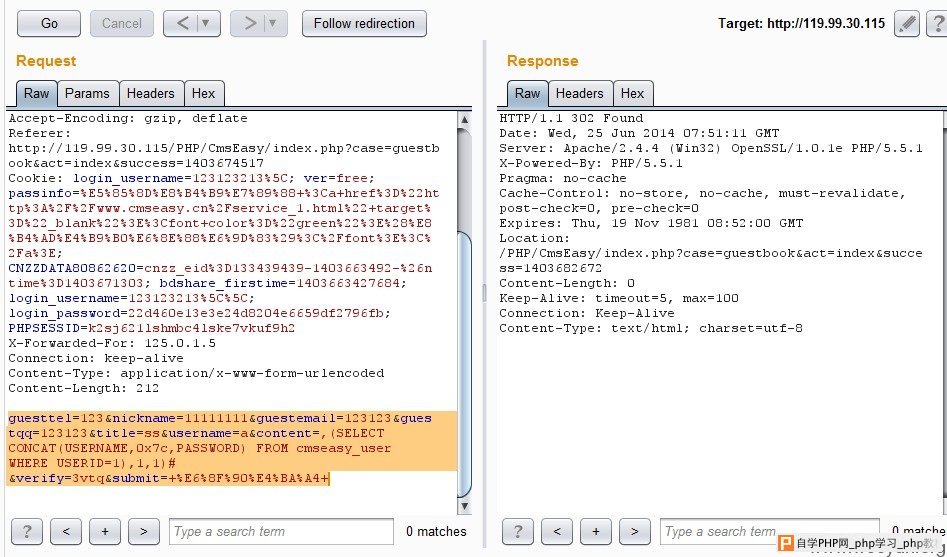Select the Response Raw tab
The width and height of the screenshot is (947, 557).
click(x=527, y=94)
